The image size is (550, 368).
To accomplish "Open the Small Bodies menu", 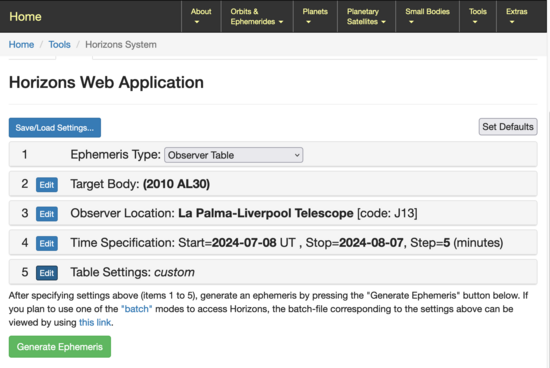I will click(427, 16).
